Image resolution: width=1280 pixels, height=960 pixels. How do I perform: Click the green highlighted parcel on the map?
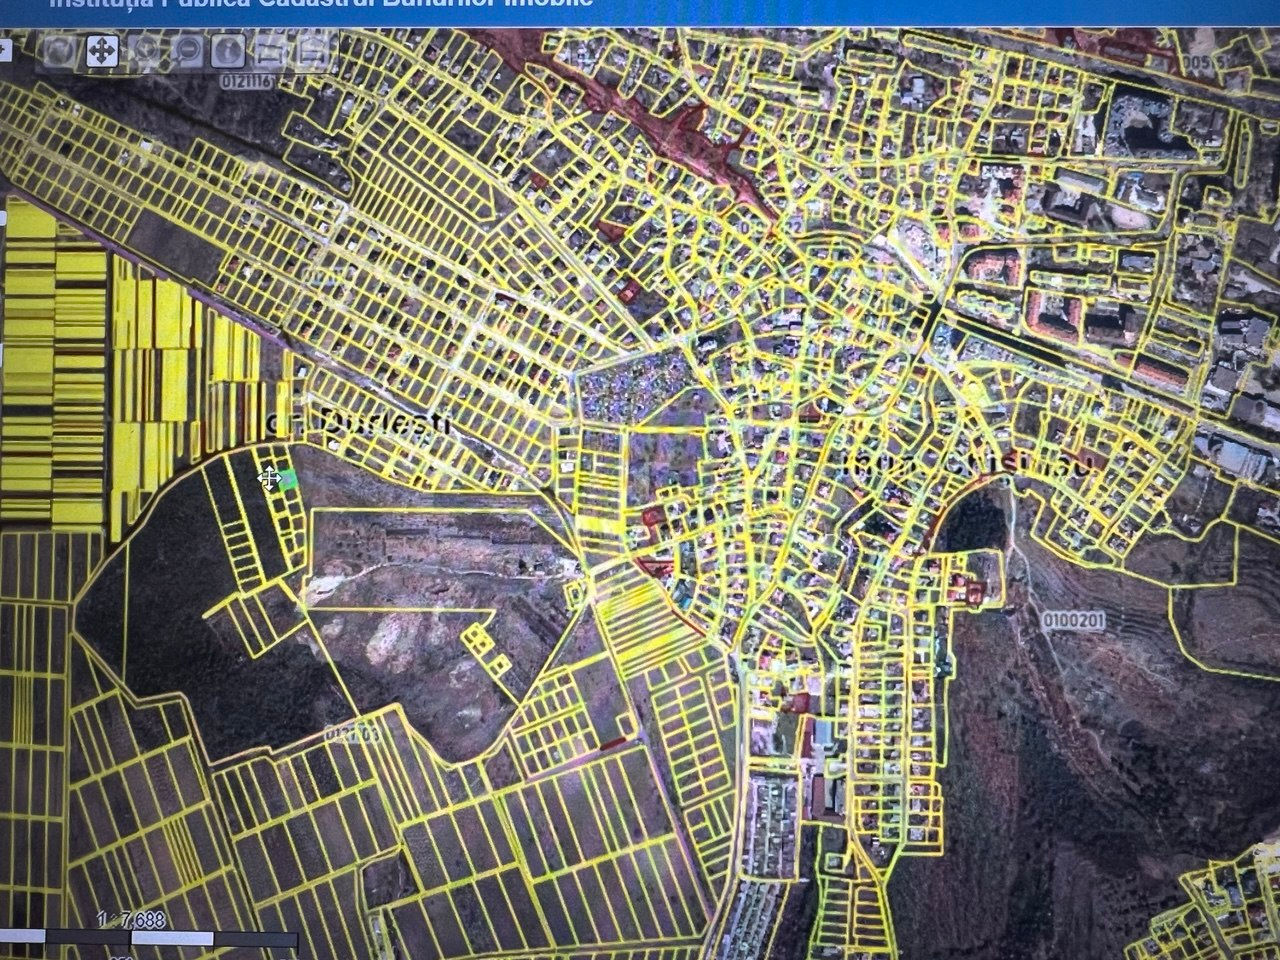click(x=288, y=480)
